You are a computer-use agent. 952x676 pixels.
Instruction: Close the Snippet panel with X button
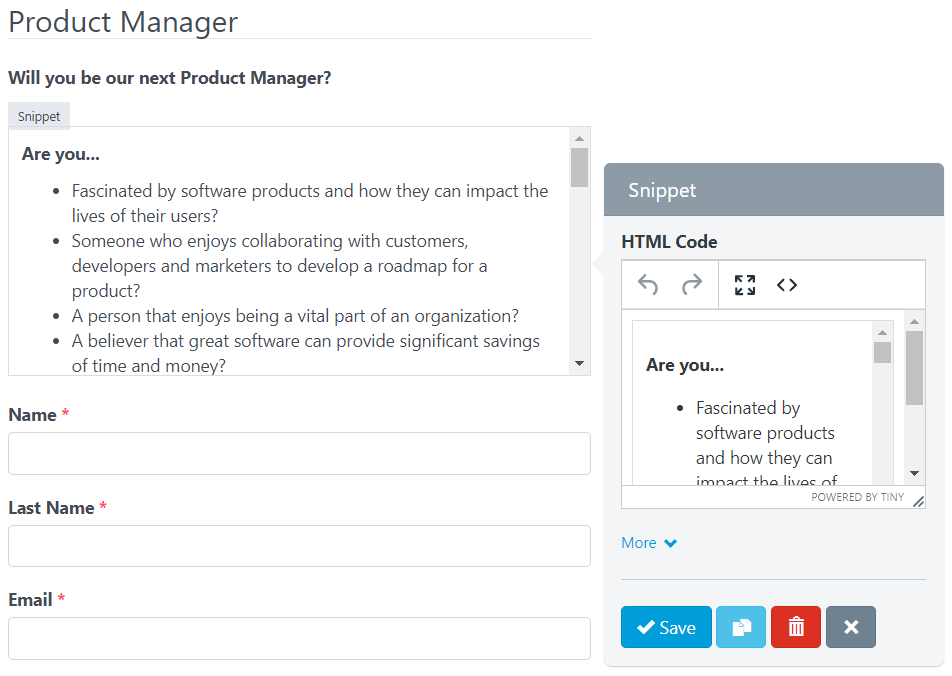click(851, 627)
